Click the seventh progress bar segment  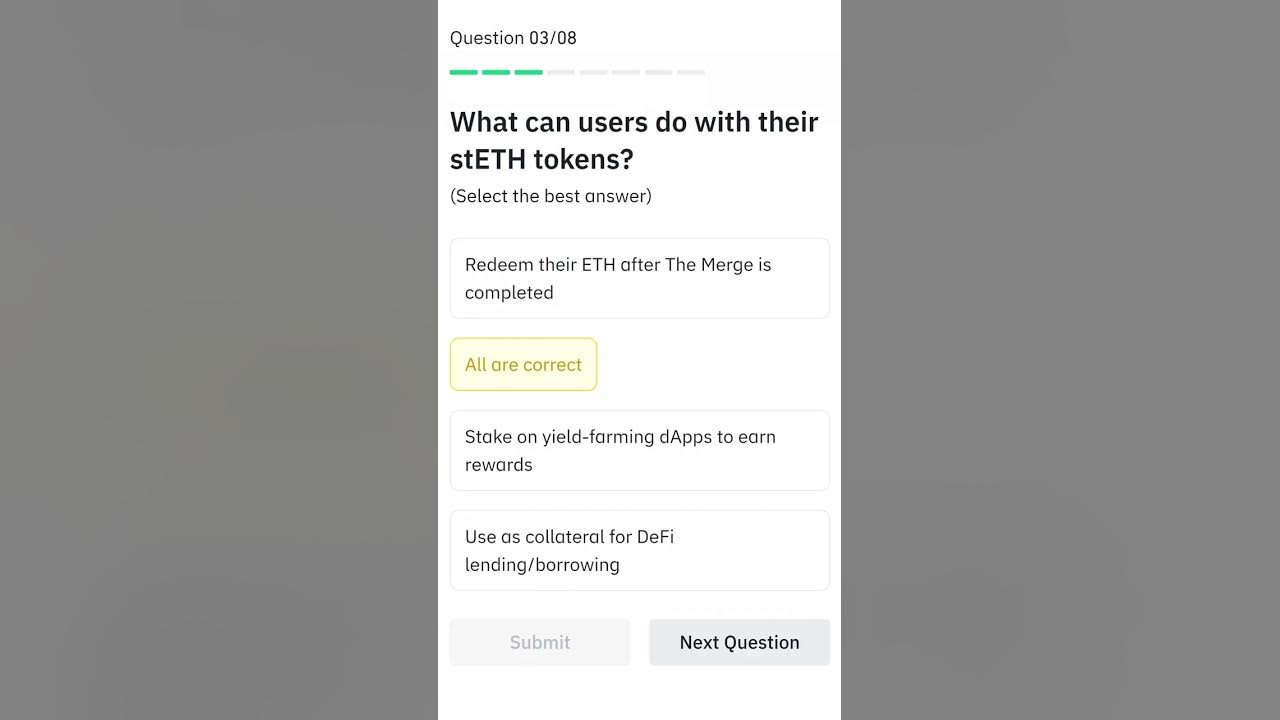[659, 72]
